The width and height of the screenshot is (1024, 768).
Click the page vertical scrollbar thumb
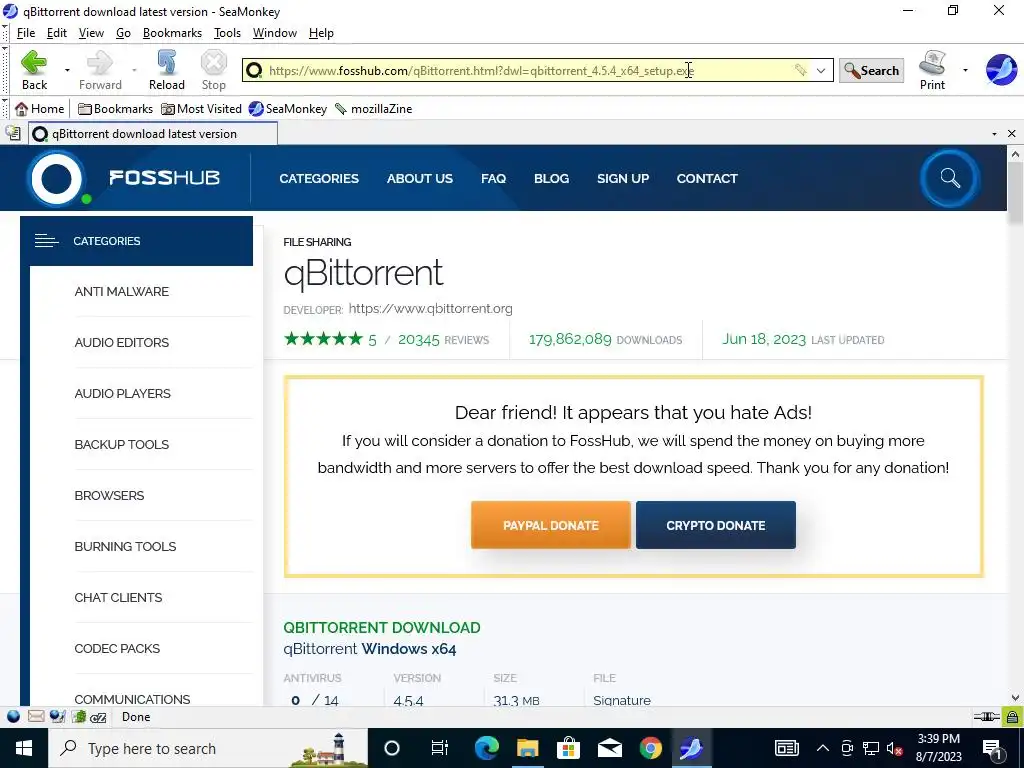pyautogui.click(x=1015, y=194)
